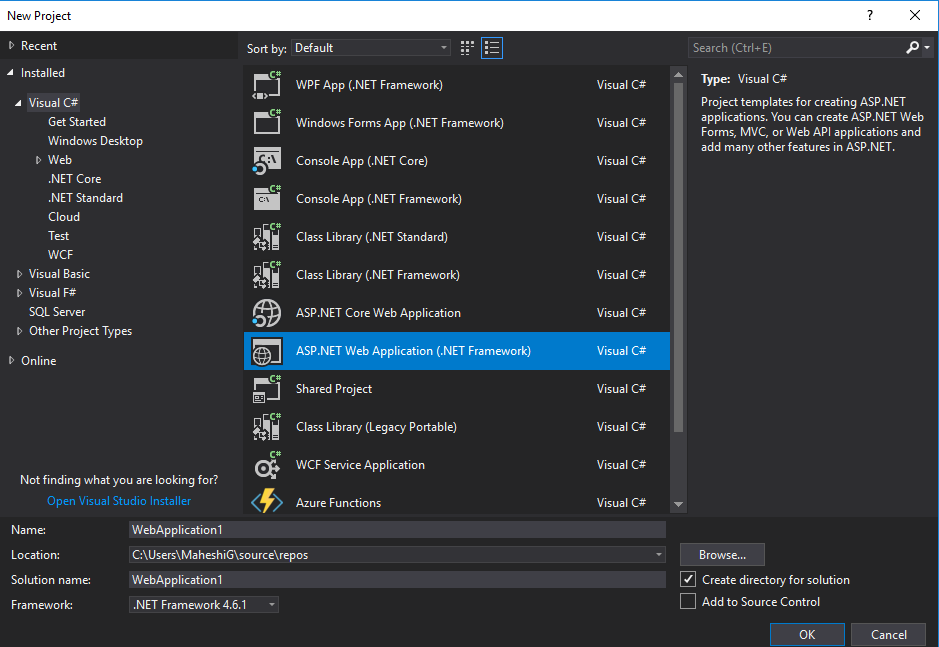Select the Recent section
The image size is (939, 647).
tap(37, 45)
